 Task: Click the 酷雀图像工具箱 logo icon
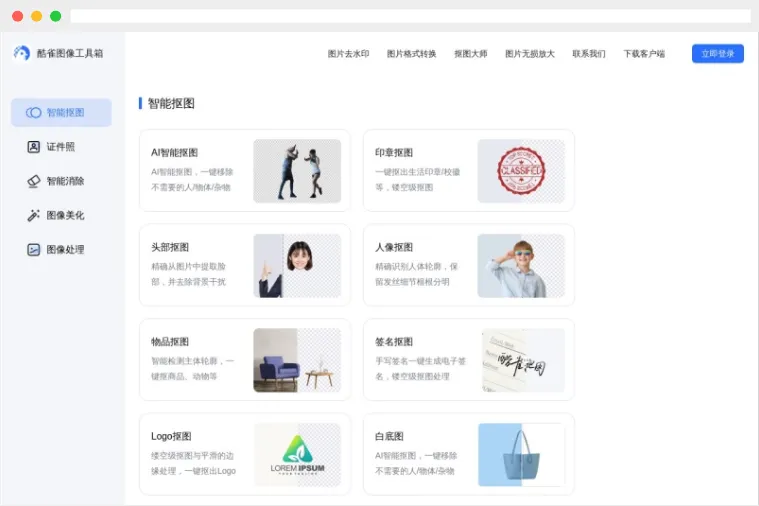pos(22,53)
